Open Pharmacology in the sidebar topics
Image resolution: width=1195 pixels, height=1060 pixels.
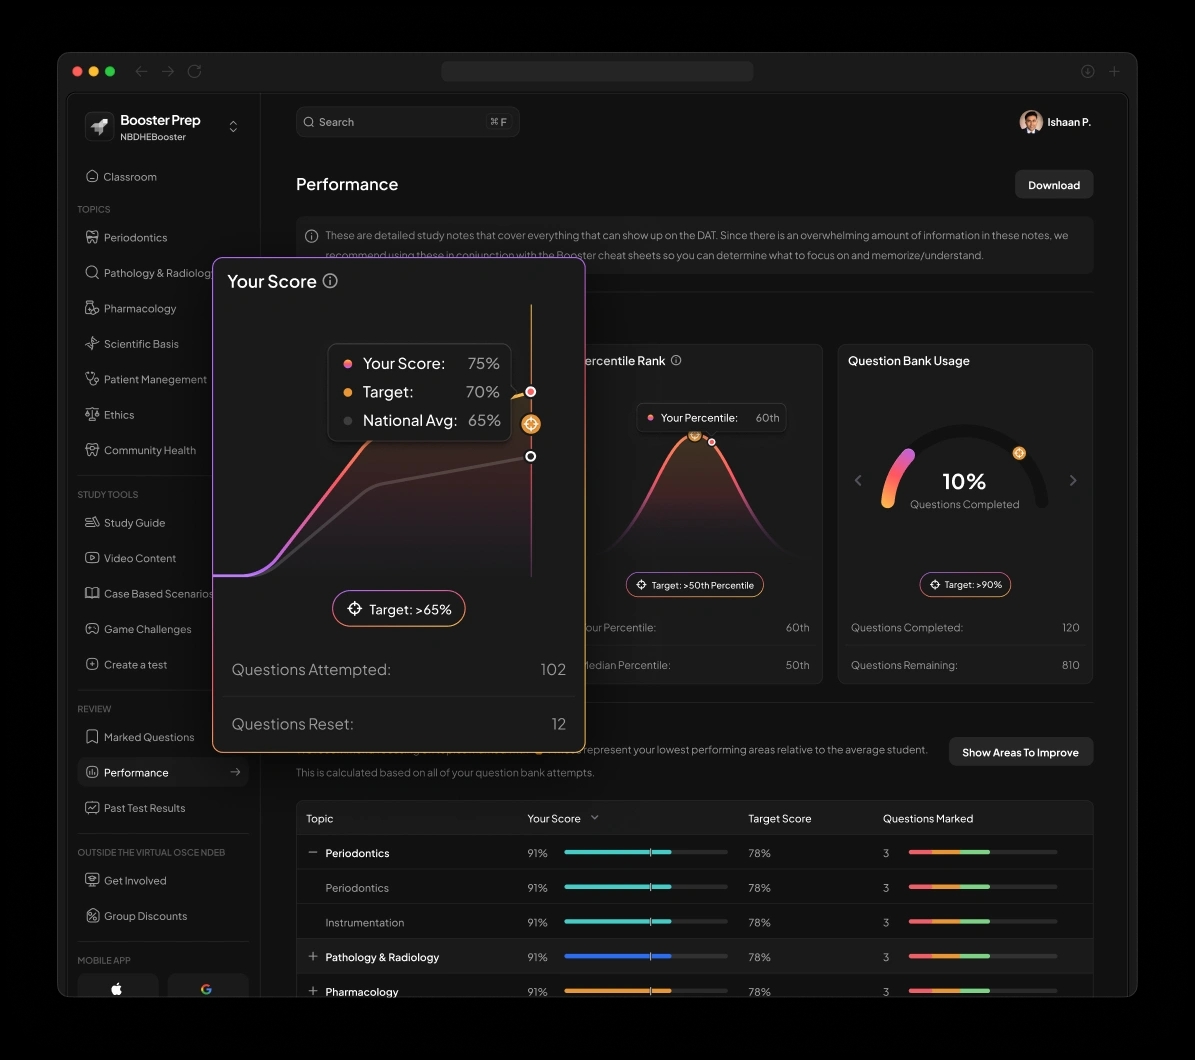pyautogui.click(x=131, y=309)
